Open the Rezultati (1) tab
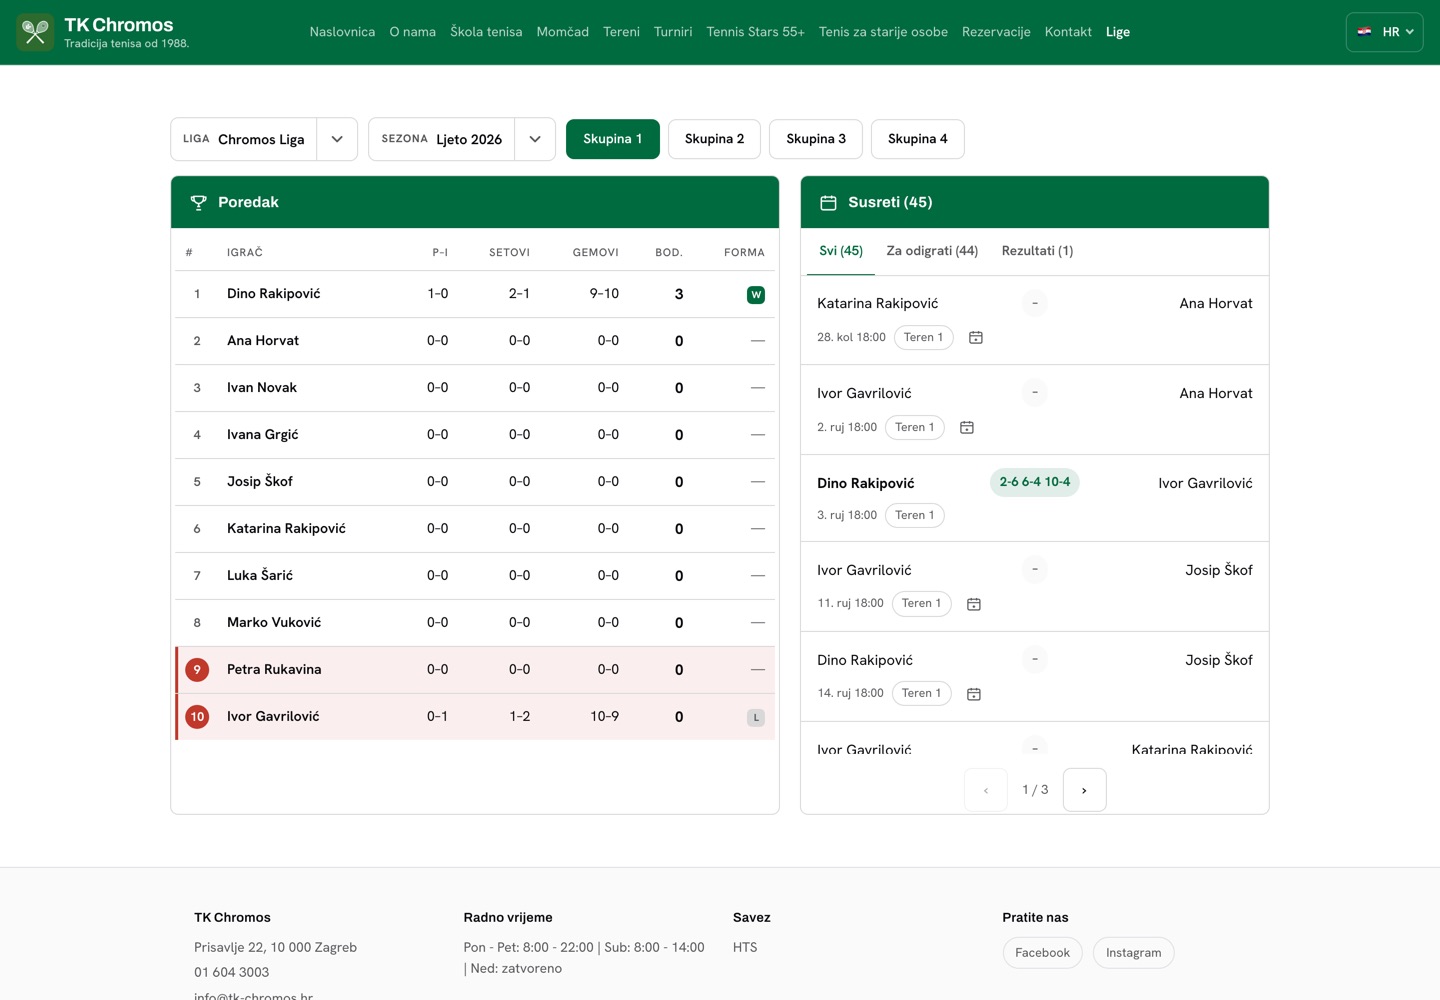The image size is (1440, 1000). [x=1037, y=251]
